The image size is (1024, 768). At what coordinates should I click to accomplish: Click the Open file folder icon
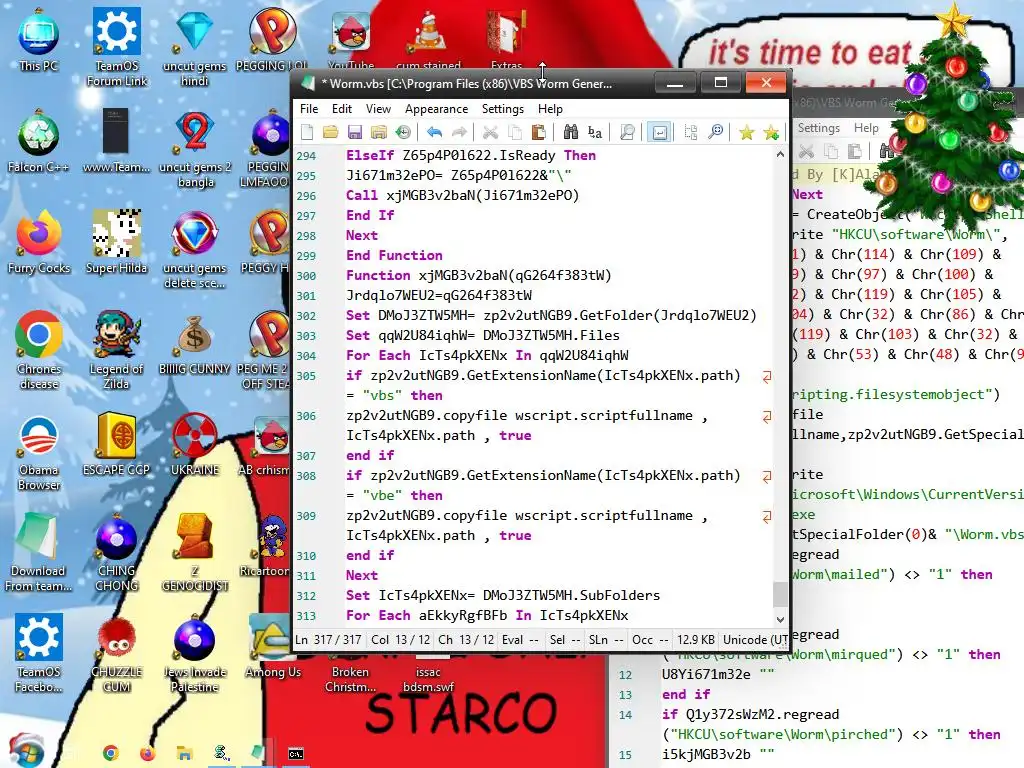click(x=331, y=133)
